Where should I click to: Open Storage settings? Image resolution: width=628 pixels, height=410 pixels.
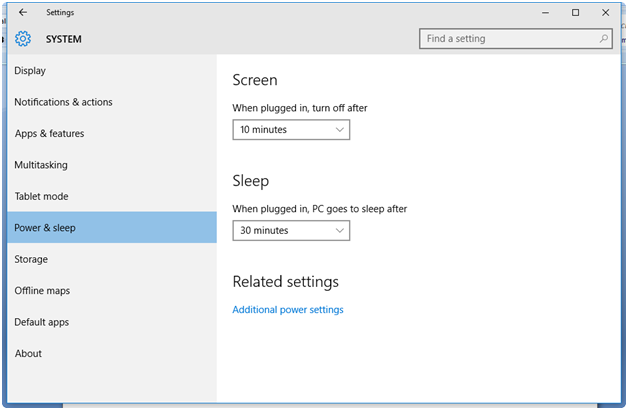pos(31,259)
